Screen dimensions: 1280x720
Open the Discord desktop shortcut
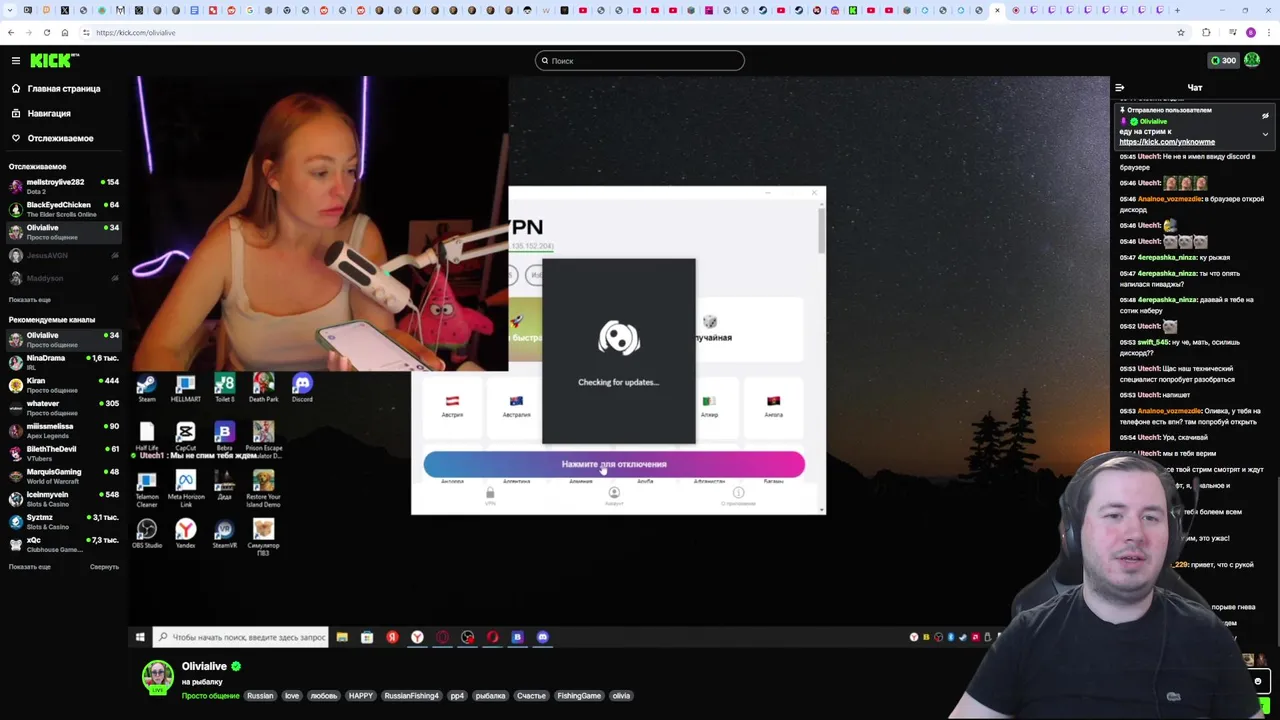[x=302, y=388]
